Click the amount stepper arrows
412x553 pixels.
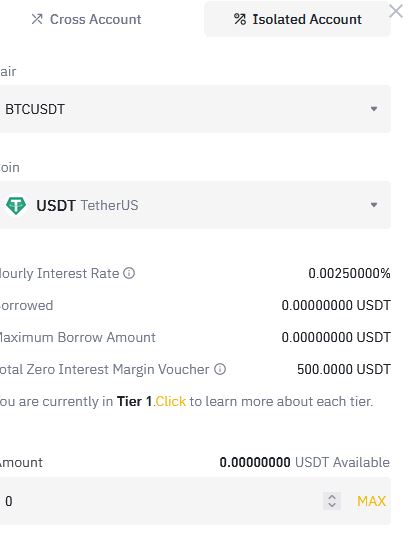(332, 501)
